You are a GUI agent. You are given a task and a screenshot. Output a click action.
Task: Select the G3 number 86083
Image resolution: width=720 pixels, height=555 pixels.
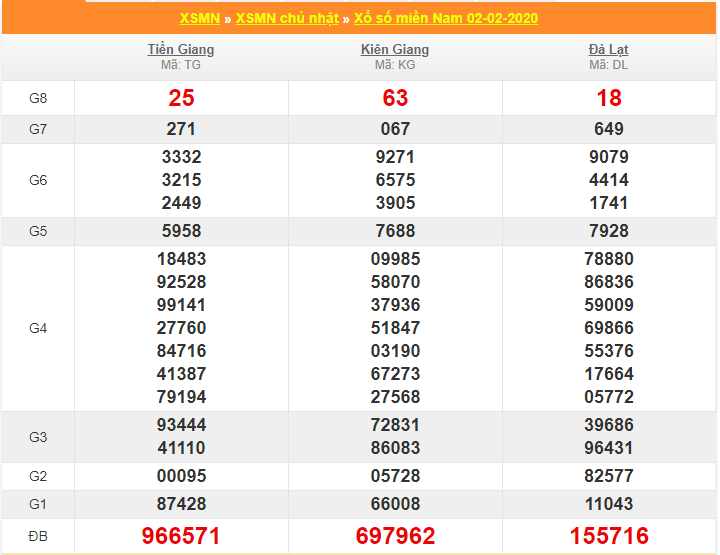coord(395,448)
